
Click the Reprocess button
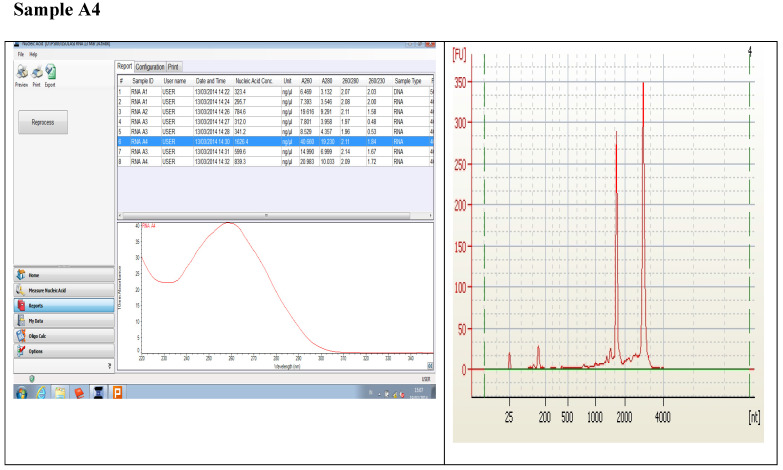pyautogui.click(x=43, y=122)
